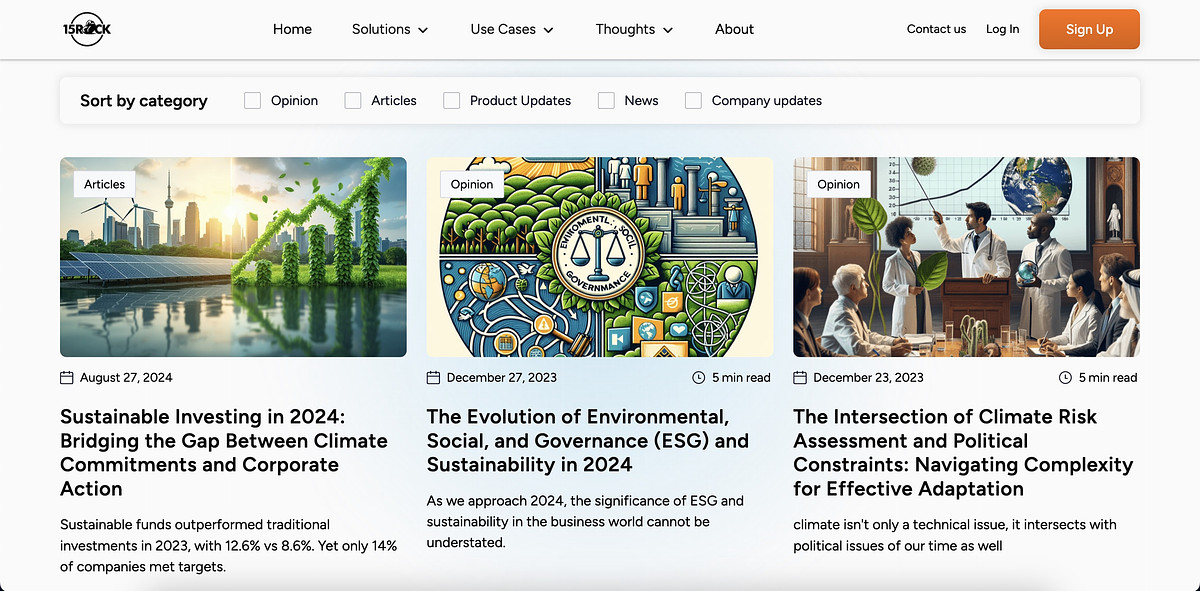Click clock icon on the ESG article
1200x591 pixels.
pos(698,378)
